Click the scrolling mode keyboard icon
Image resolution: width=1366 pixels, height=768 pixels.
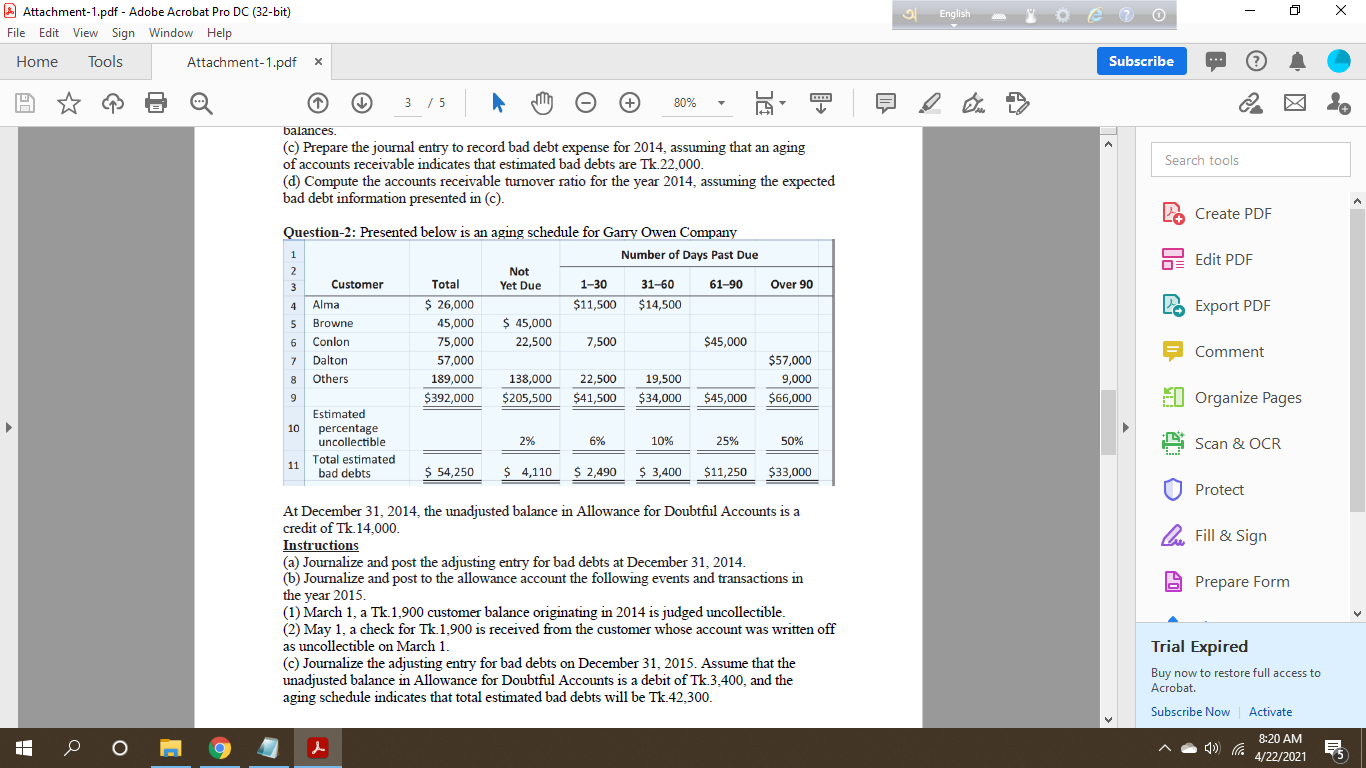pos(822,103)
